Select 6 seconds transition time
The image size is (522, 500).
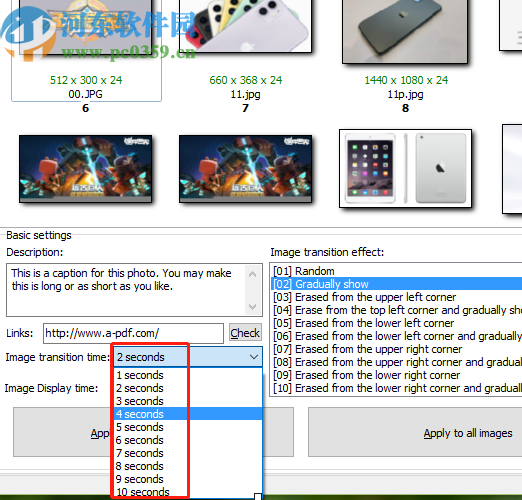[x=188, y=440]
